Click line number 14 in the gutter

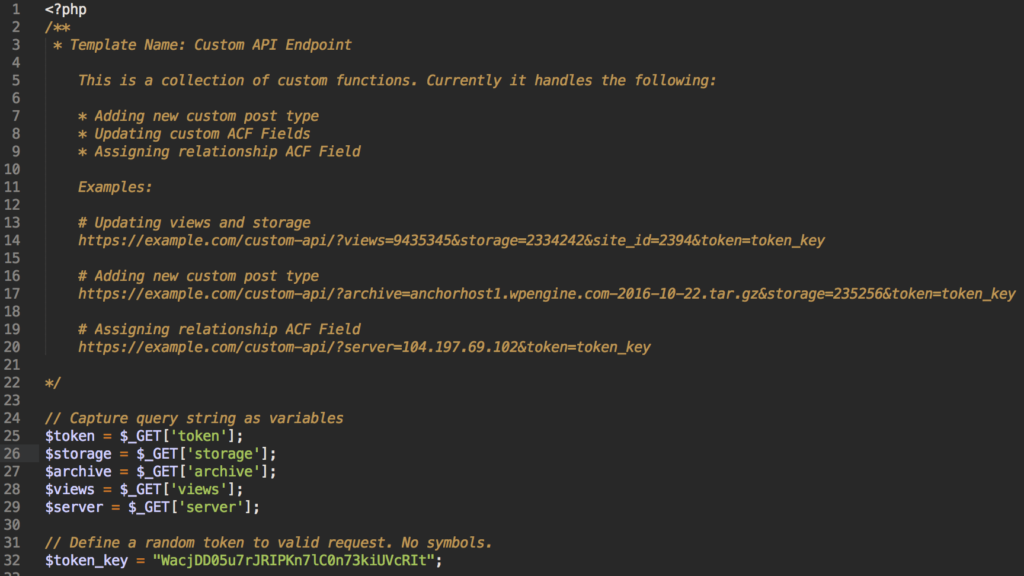[15, 240]
